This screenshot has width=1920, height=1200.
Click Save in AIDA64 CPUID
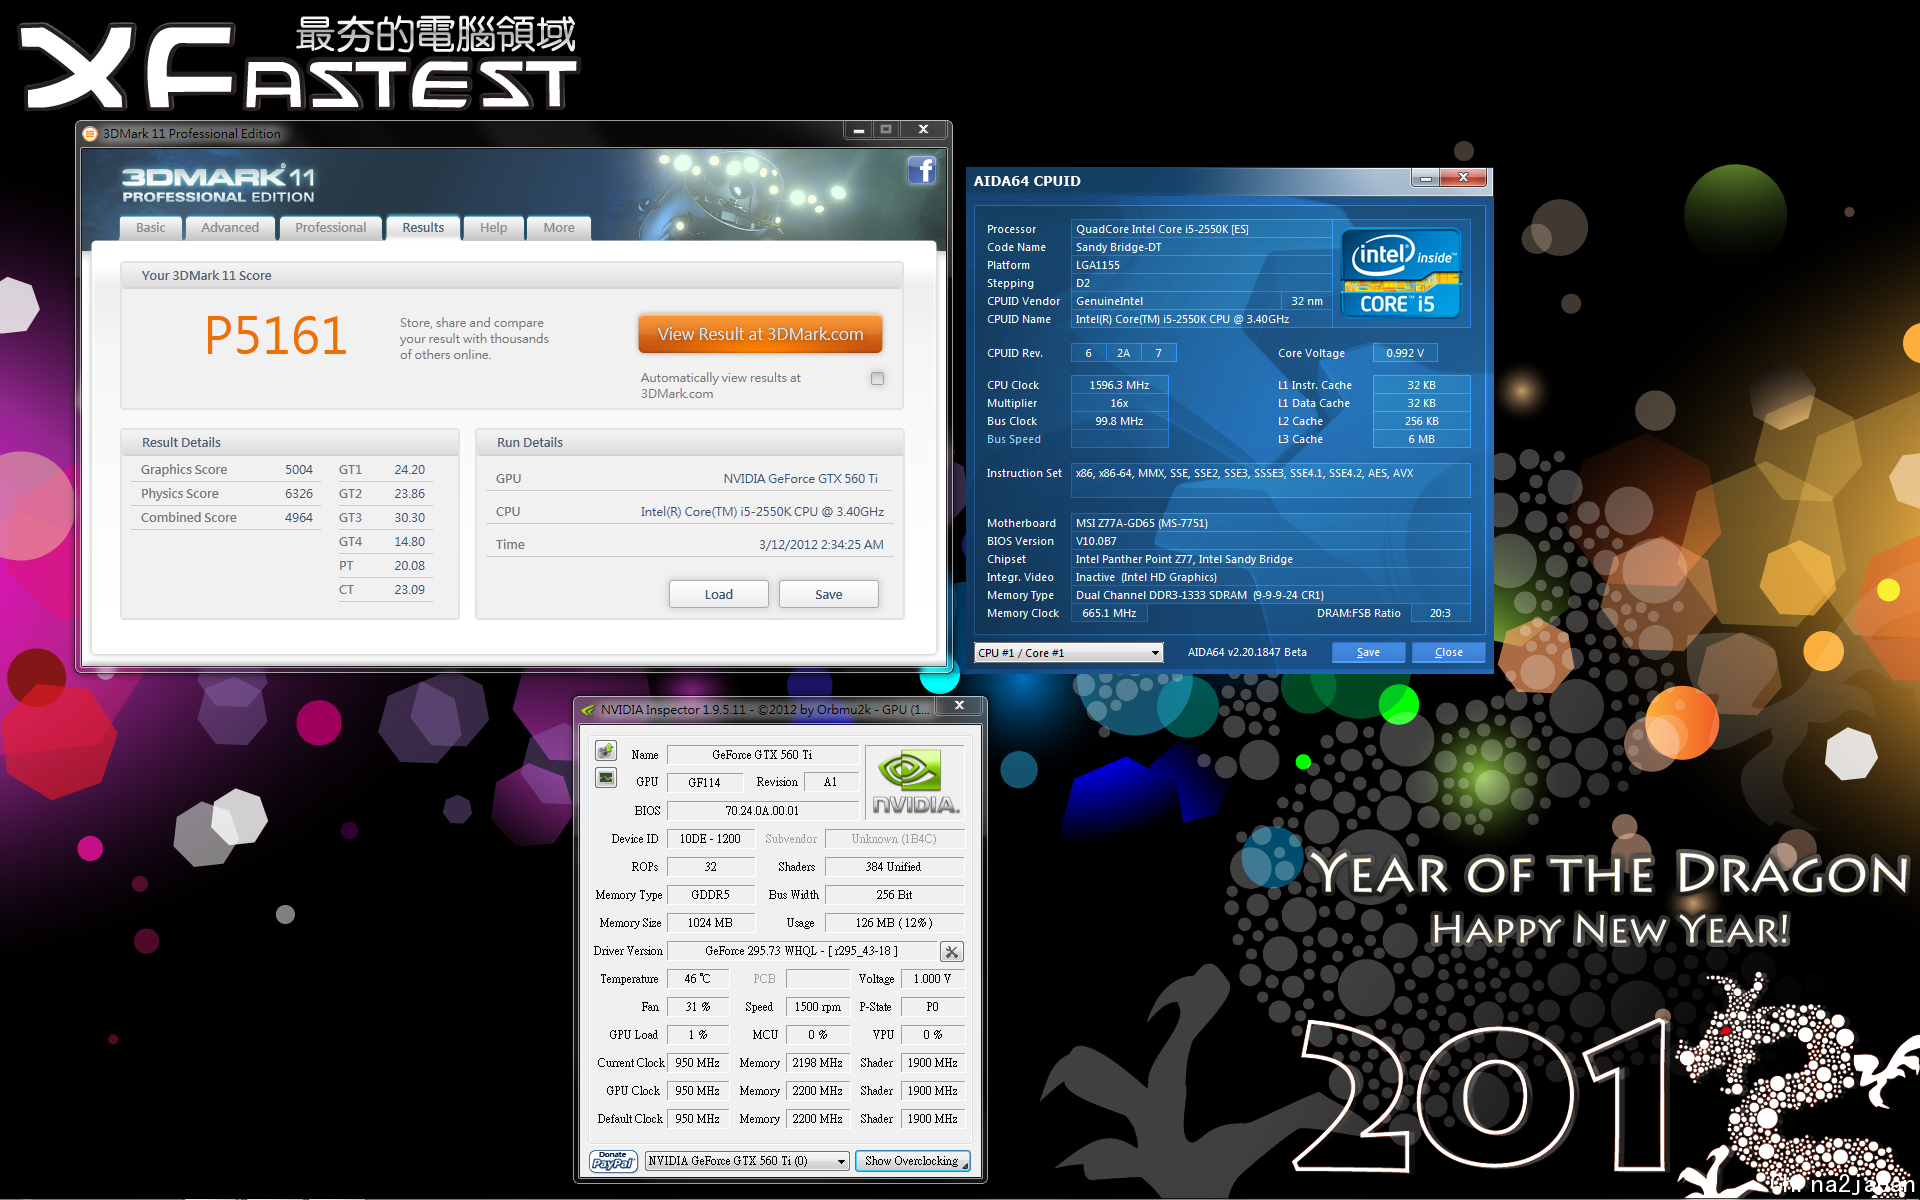click(1368, 652)
